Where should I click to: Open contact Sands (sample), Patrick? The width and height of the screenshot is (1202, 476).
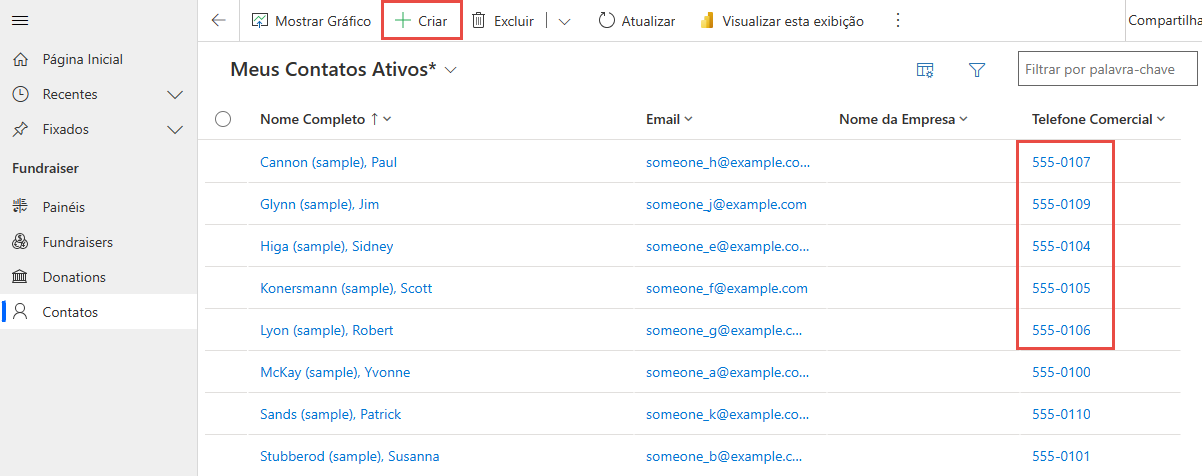click(330, 414)
